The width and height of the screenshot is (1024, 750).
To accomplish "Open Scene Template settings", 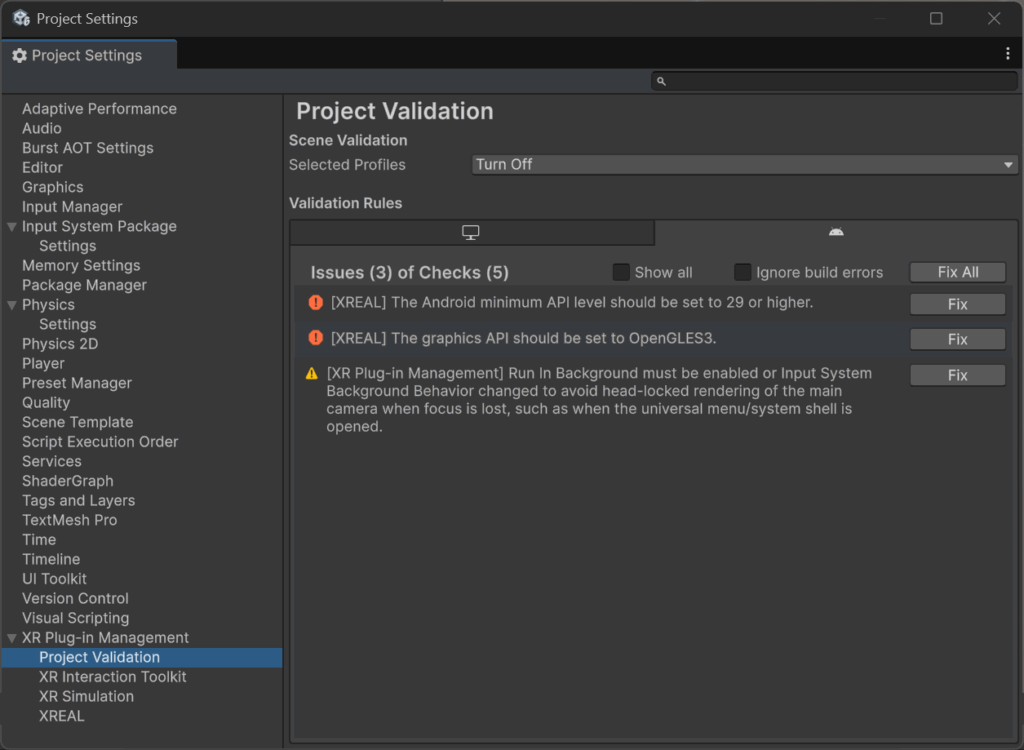I will pos(78,423).
